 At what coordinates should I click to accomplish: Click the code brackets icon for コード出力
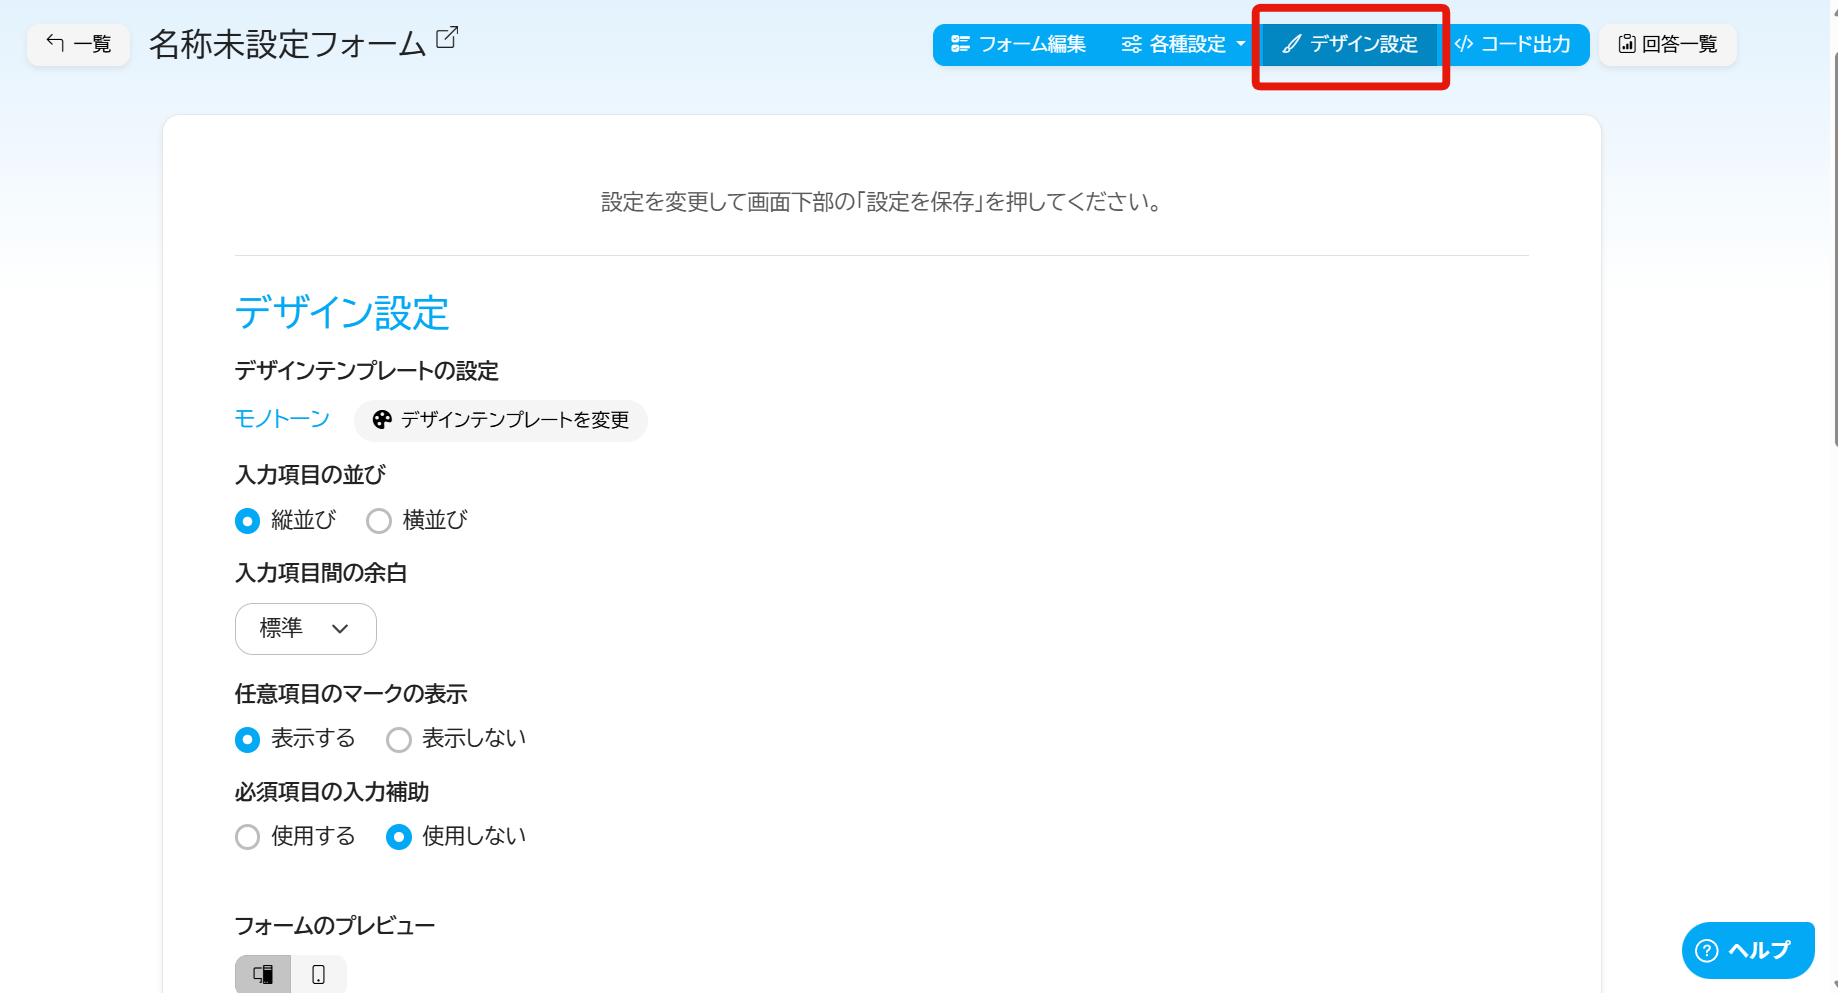click(x=1464, y=44)
